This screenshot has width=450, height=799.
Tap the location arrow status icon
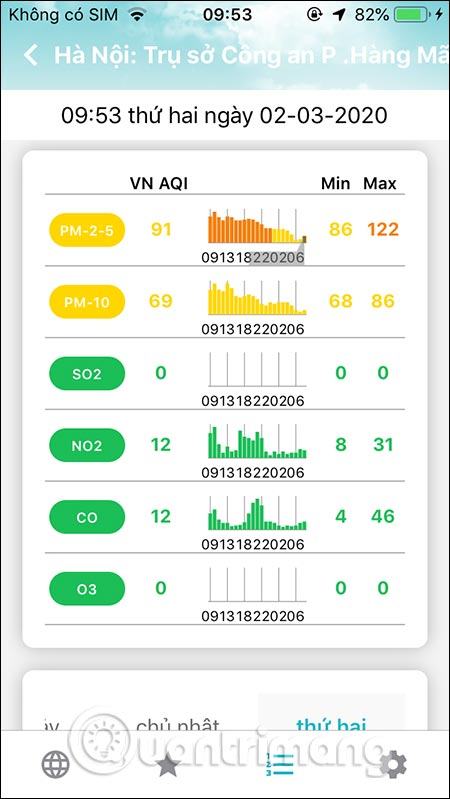pyautogui.click(x=338, y=15)
